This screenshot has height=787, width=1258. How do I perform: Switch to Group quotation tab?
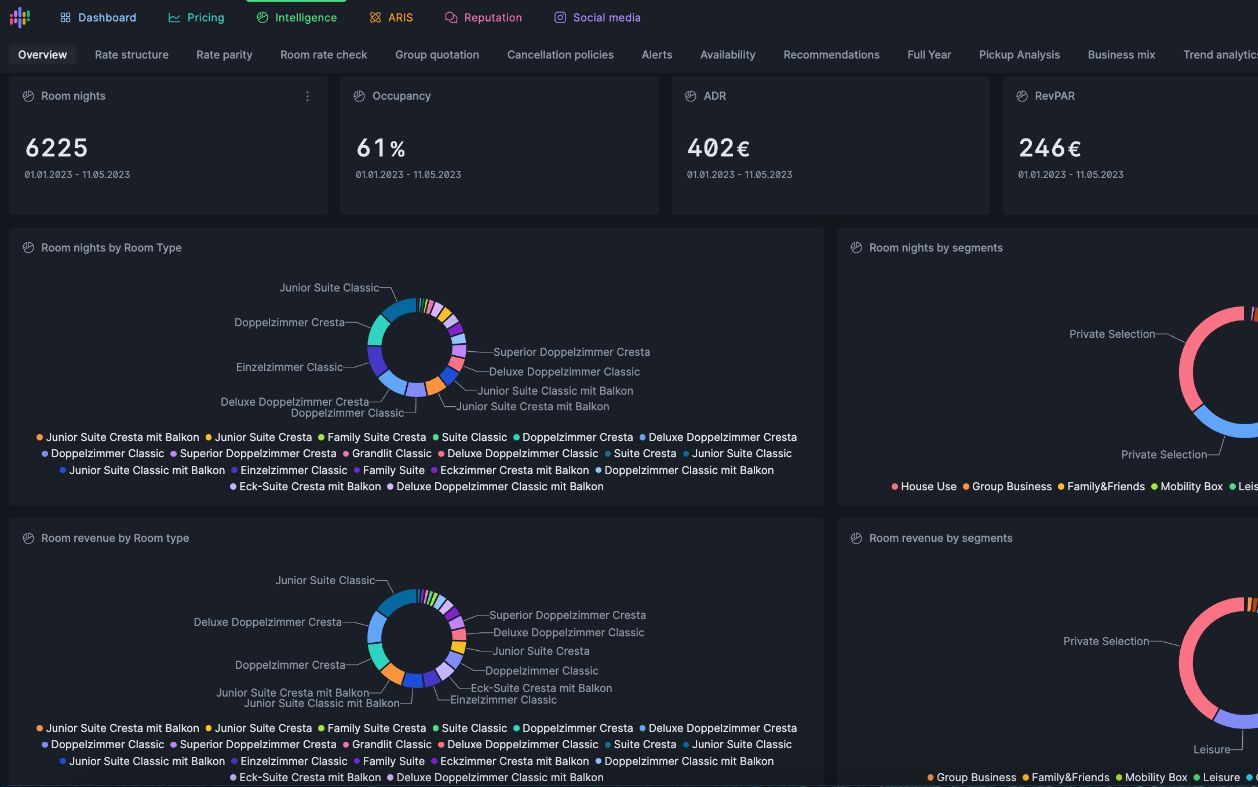(437, 55)
